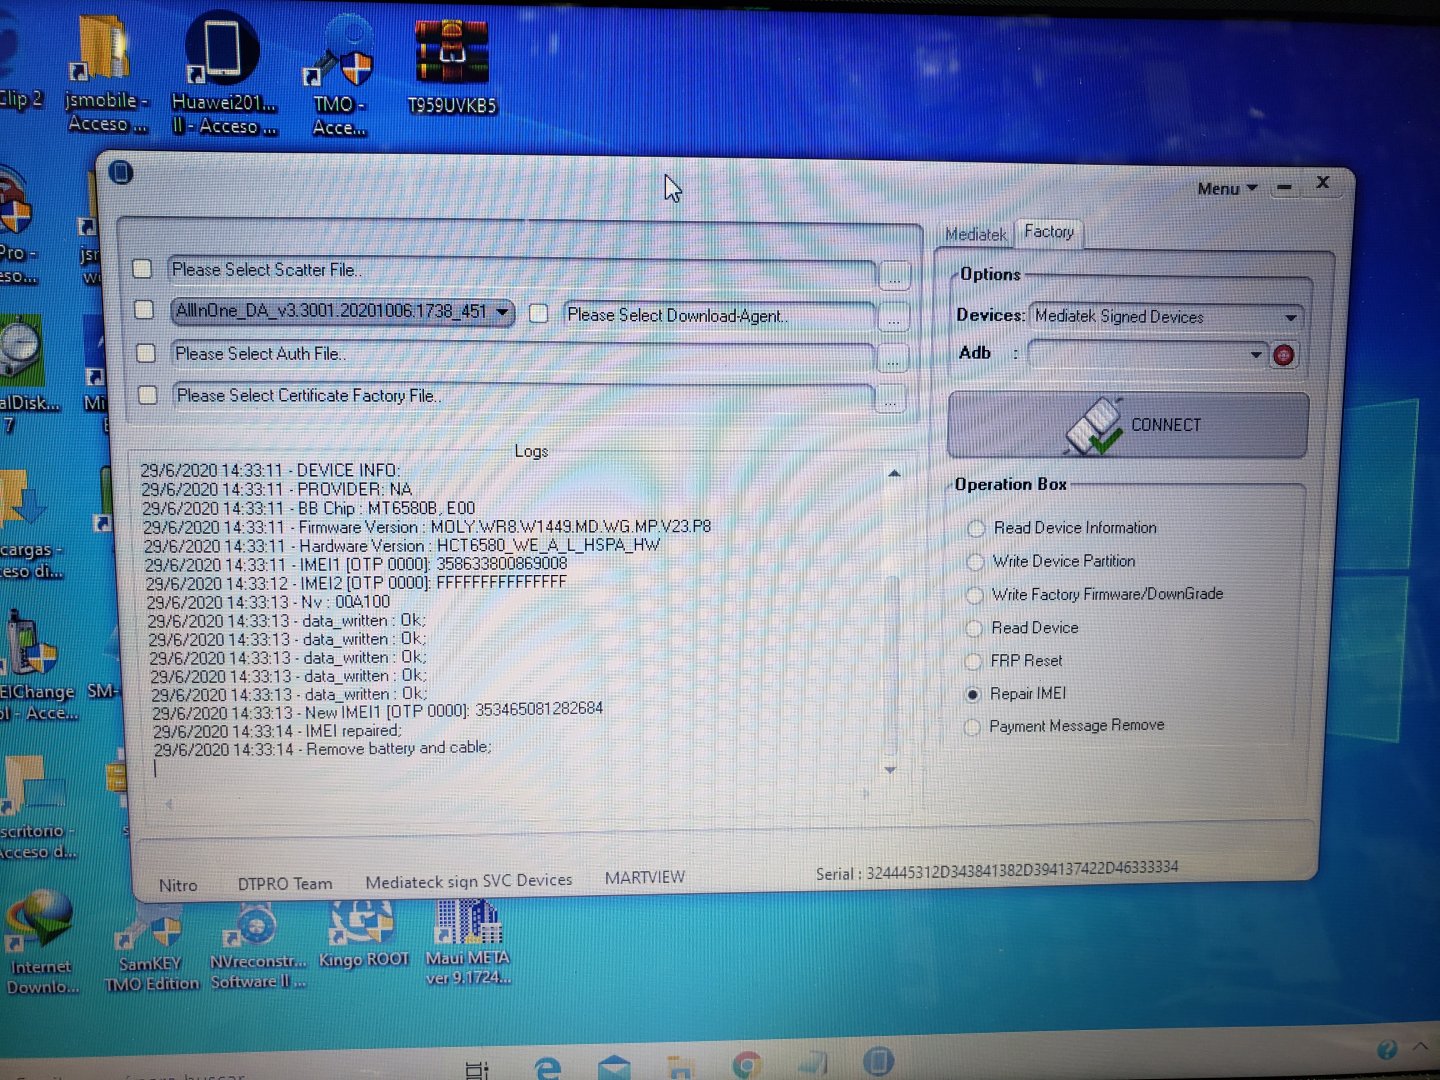Select Write Device Partition option
This screenshot has width=1440, height=1080.
tap(976, 562)
